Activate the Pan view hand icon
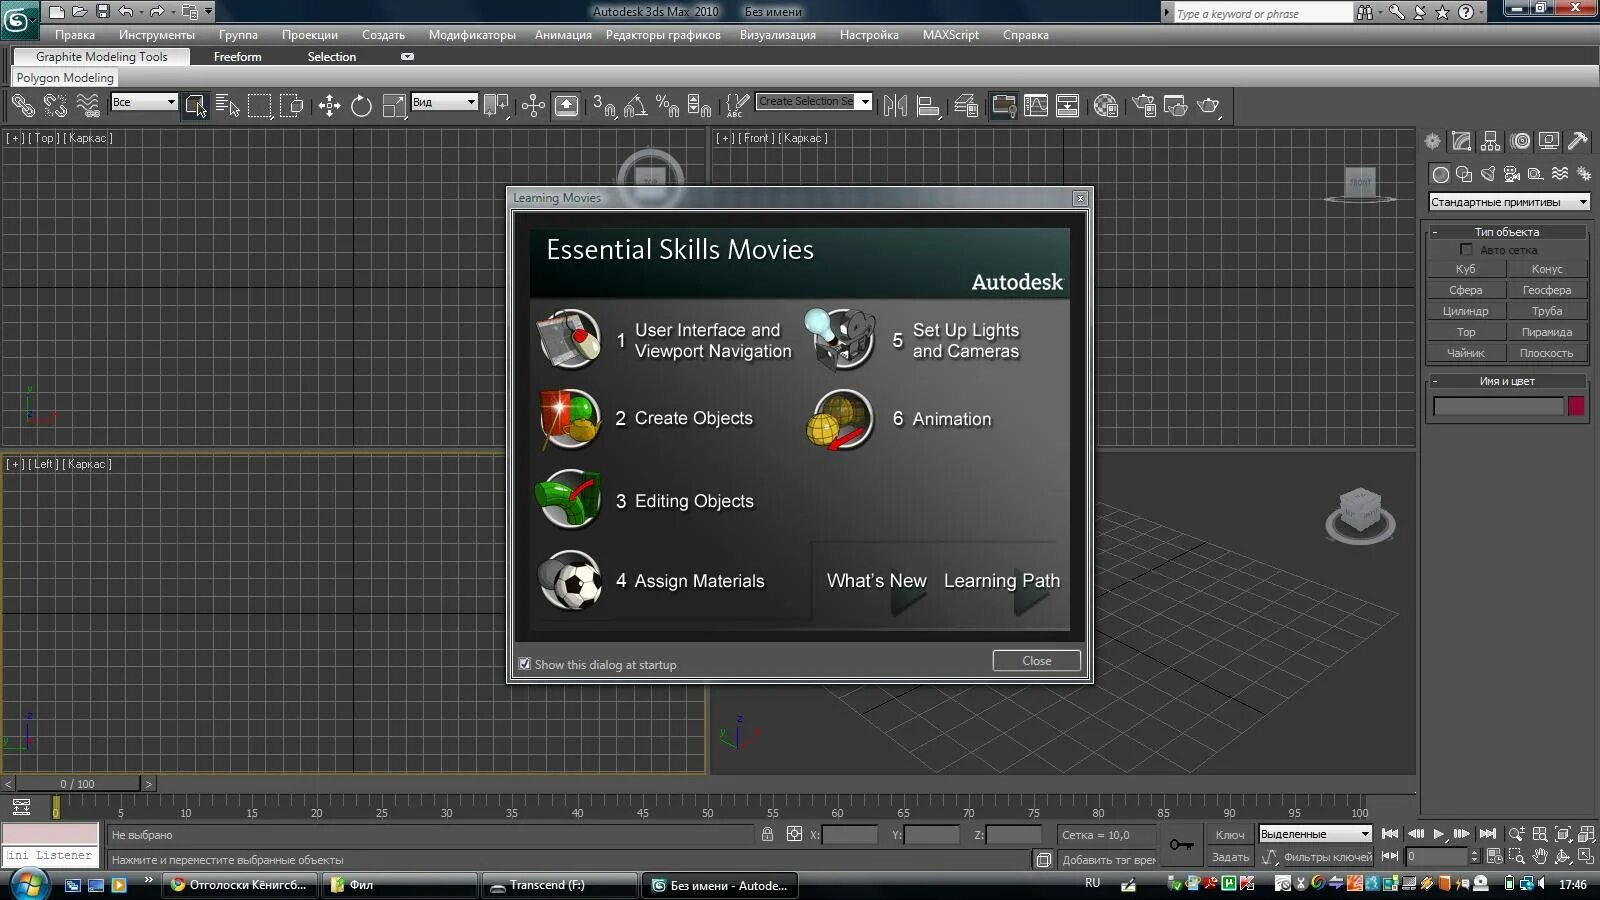This screenshot has height=900, width=1600. click(1539, 856)
